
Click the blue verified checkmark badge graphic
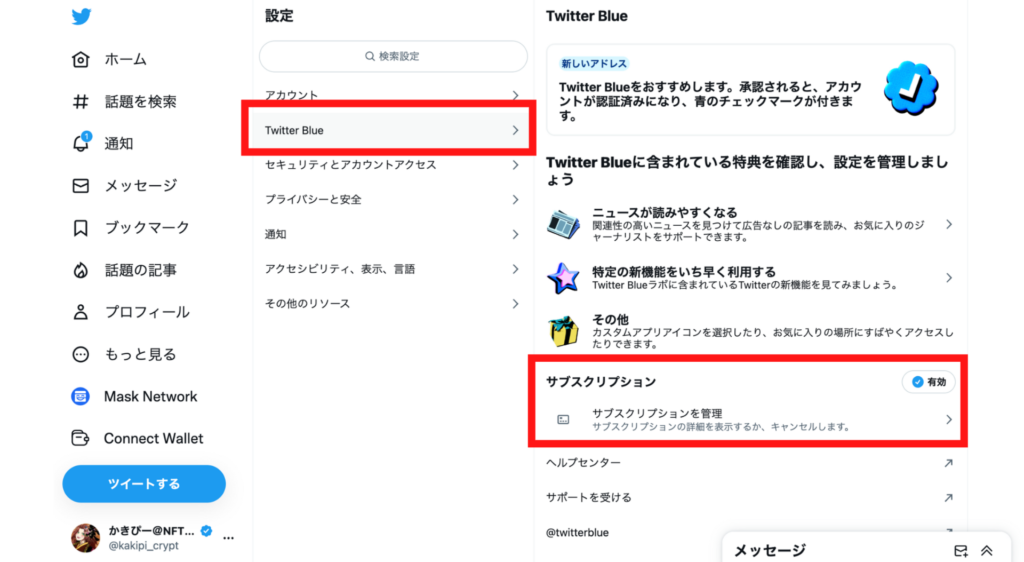pos(911,88)
